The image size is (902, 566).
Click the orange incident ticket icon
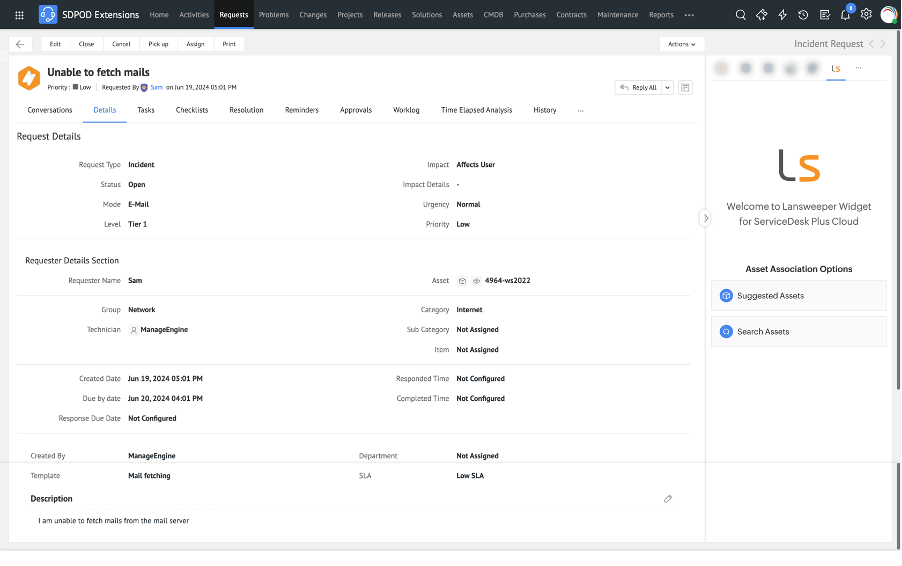pos(29,78)
